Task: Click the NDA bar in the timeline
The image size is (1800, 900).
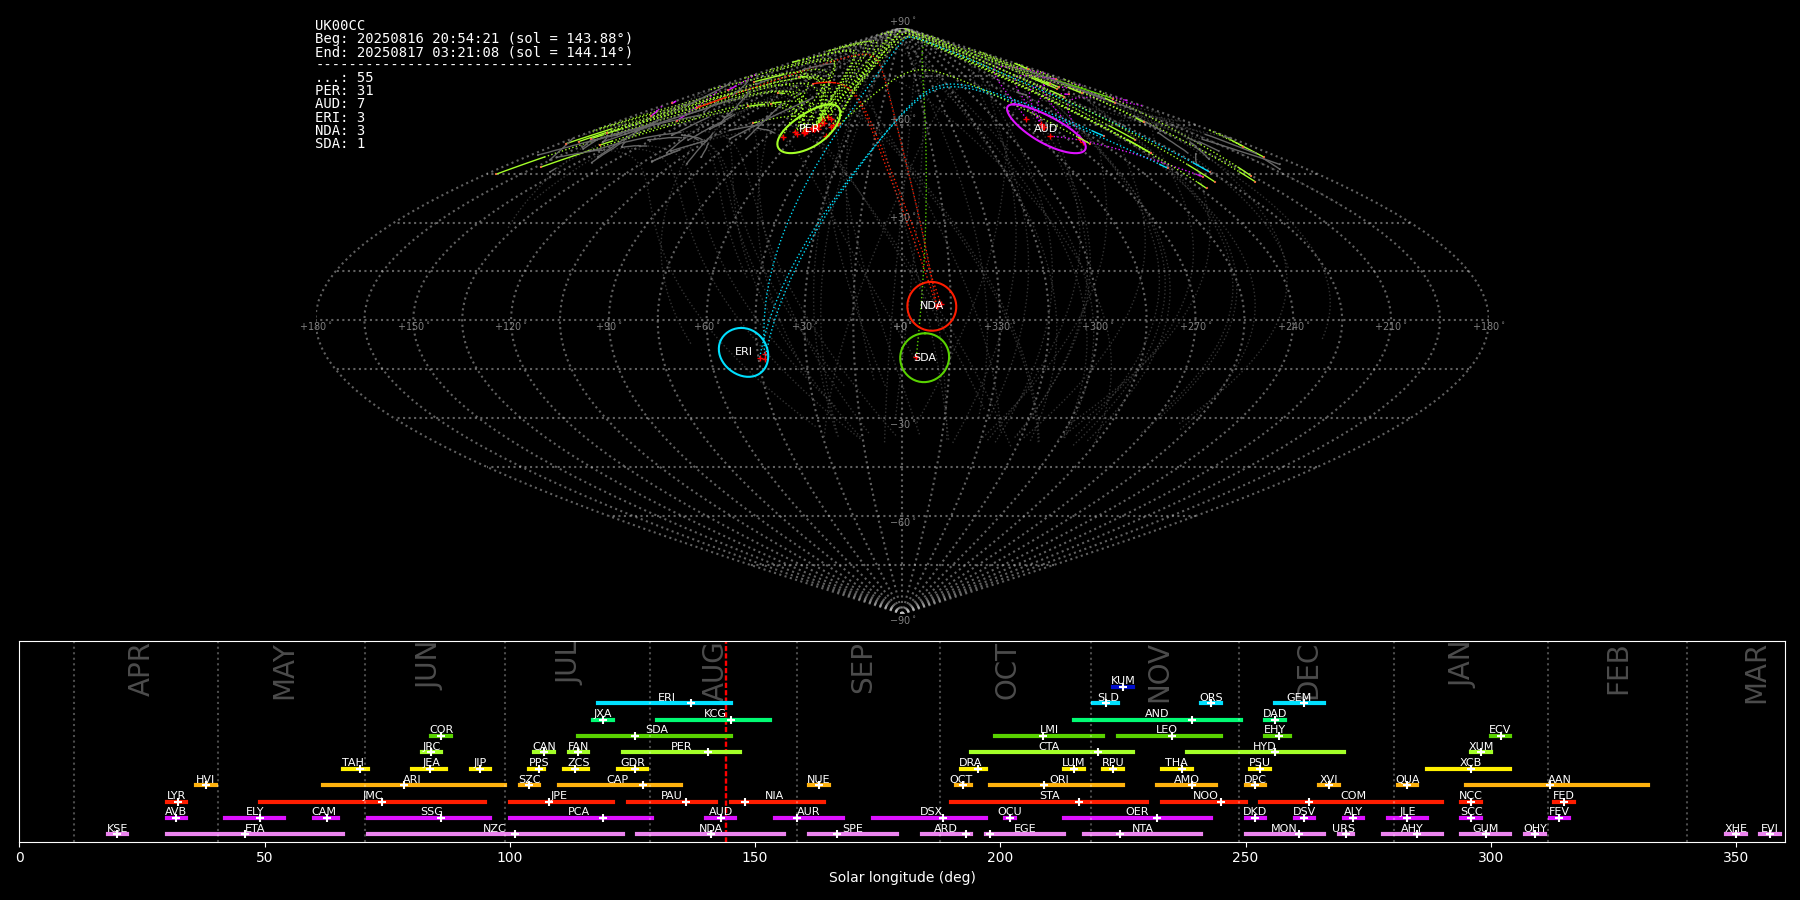Action: click(710, 834)
